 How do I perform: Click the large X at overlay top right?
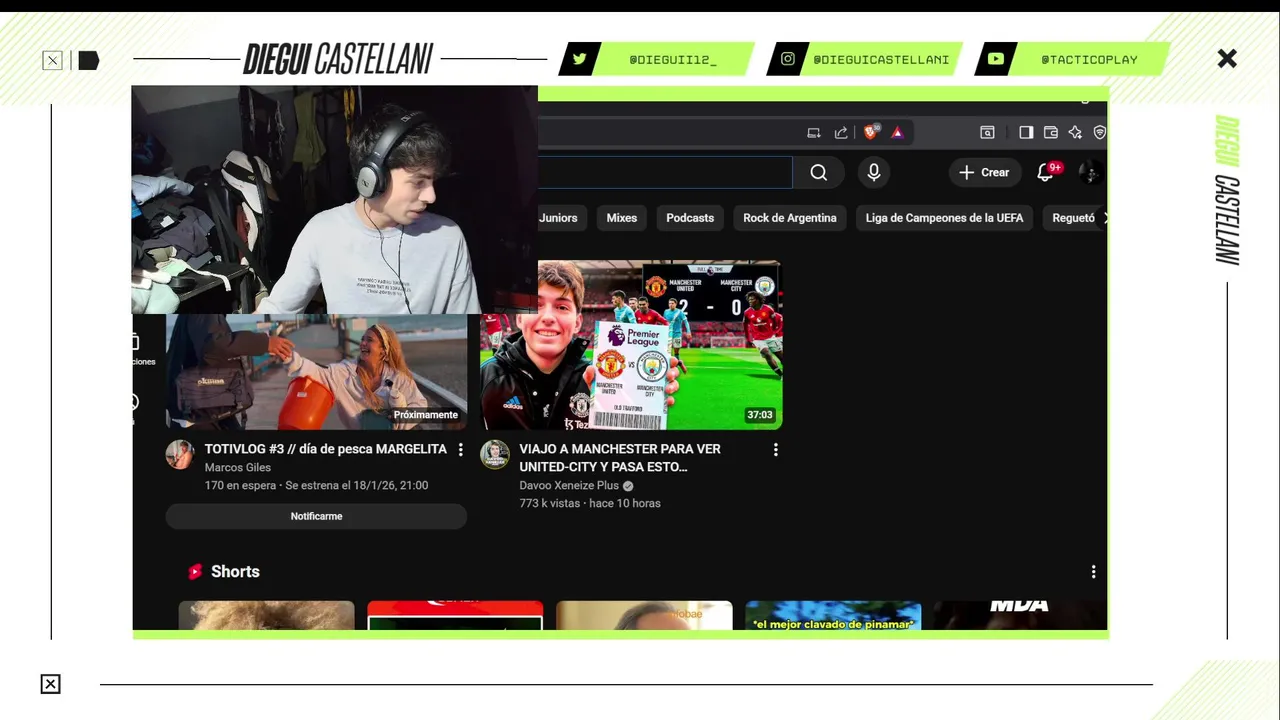click(1227, 59)
